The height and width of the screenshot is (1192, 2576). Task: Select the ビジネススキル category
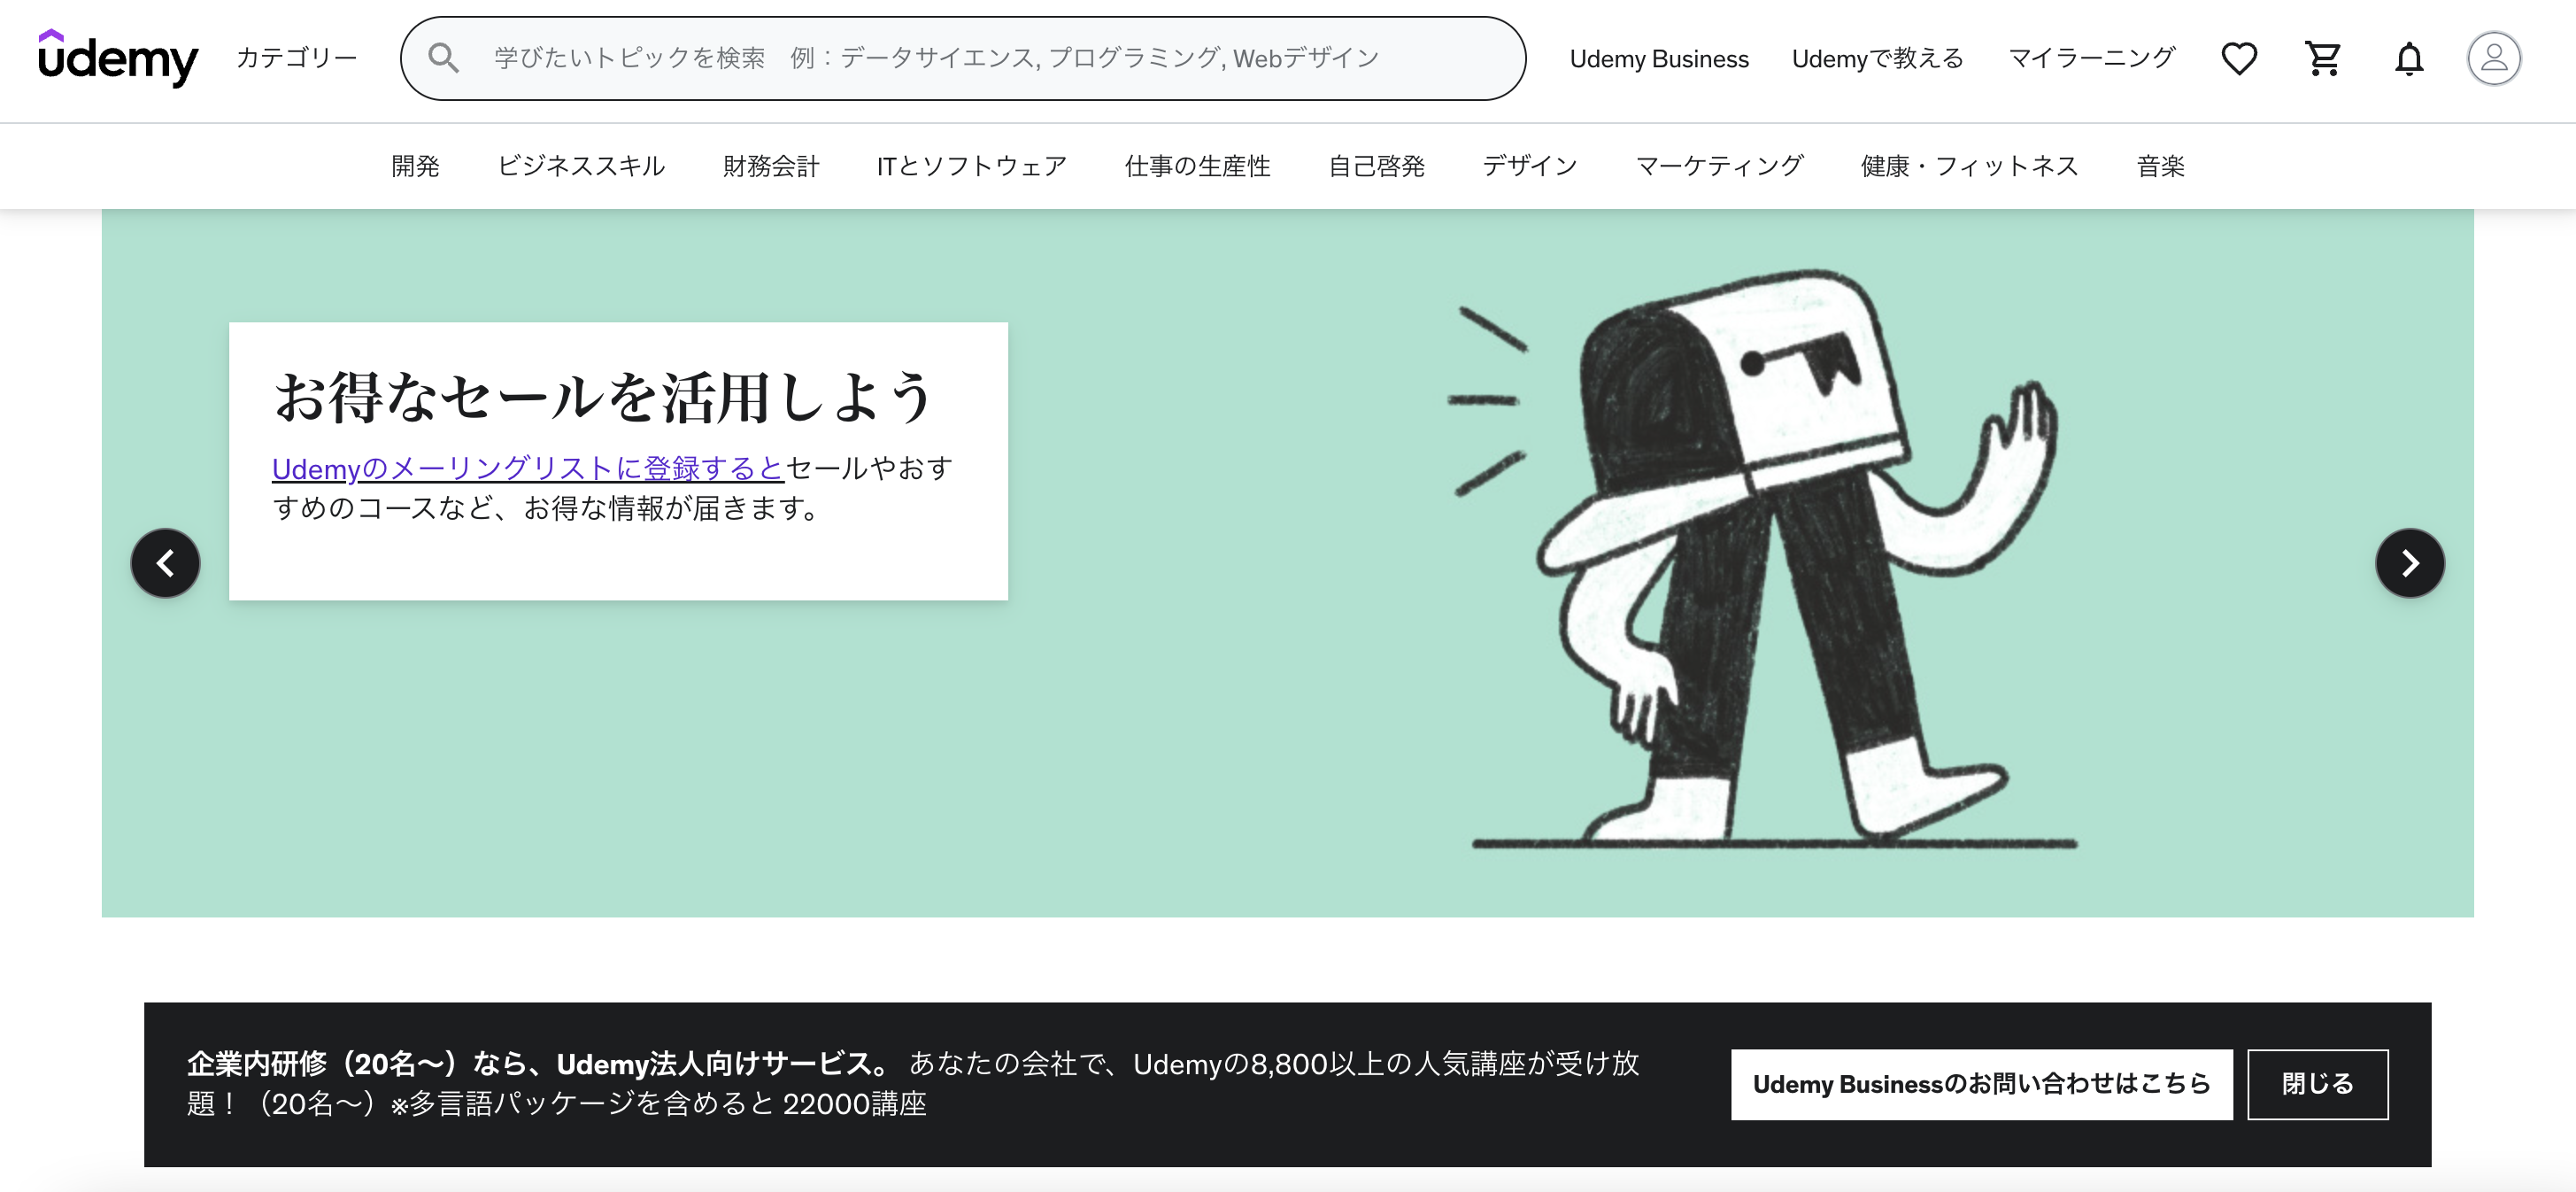point(581,166)
